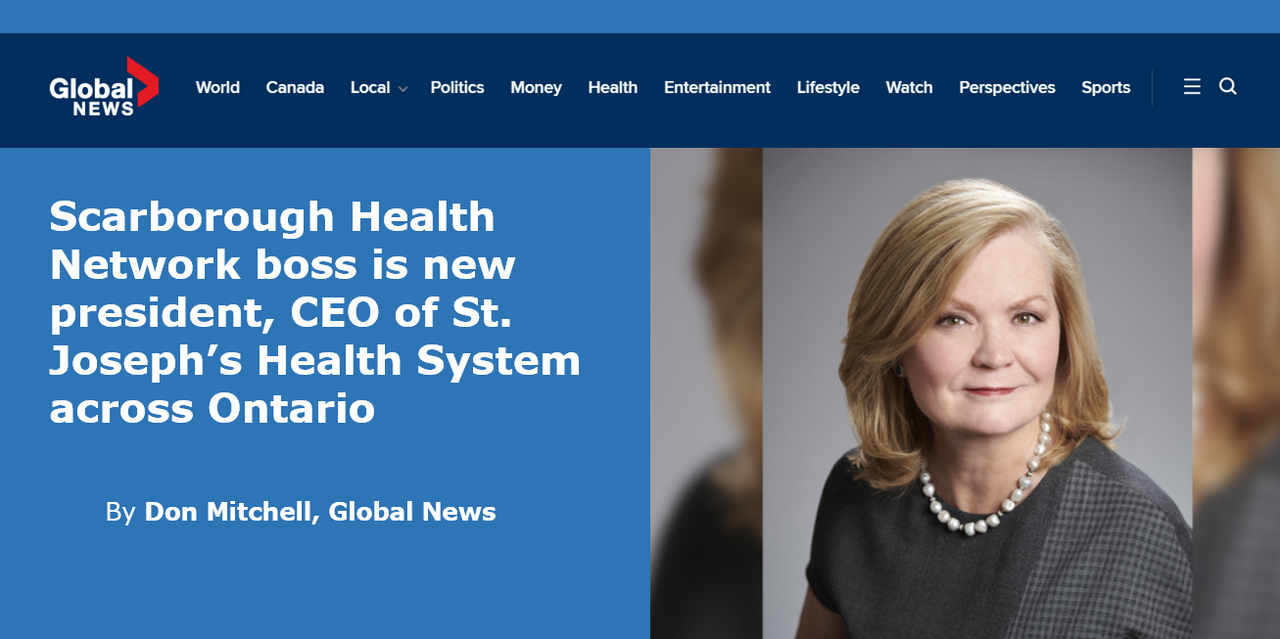
Task: Go to the World section
Action: pos(217,88)
